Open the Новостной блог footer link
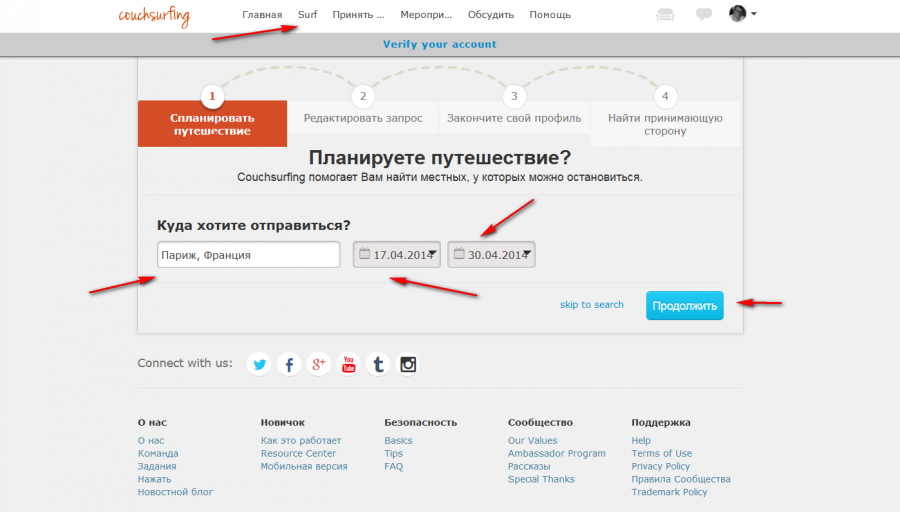 pos(175,492)
